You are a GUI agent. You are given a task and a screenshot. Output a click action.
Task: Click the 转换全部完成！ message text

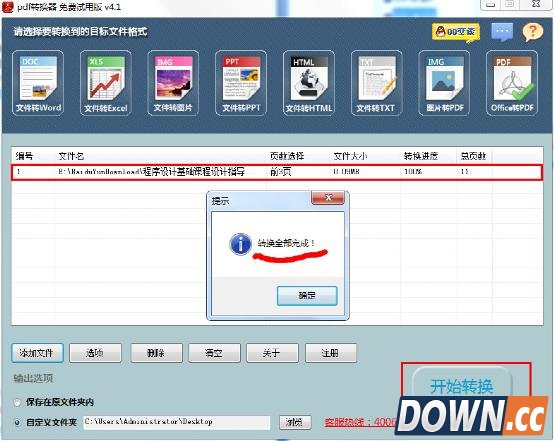click(x=286, y=243)
